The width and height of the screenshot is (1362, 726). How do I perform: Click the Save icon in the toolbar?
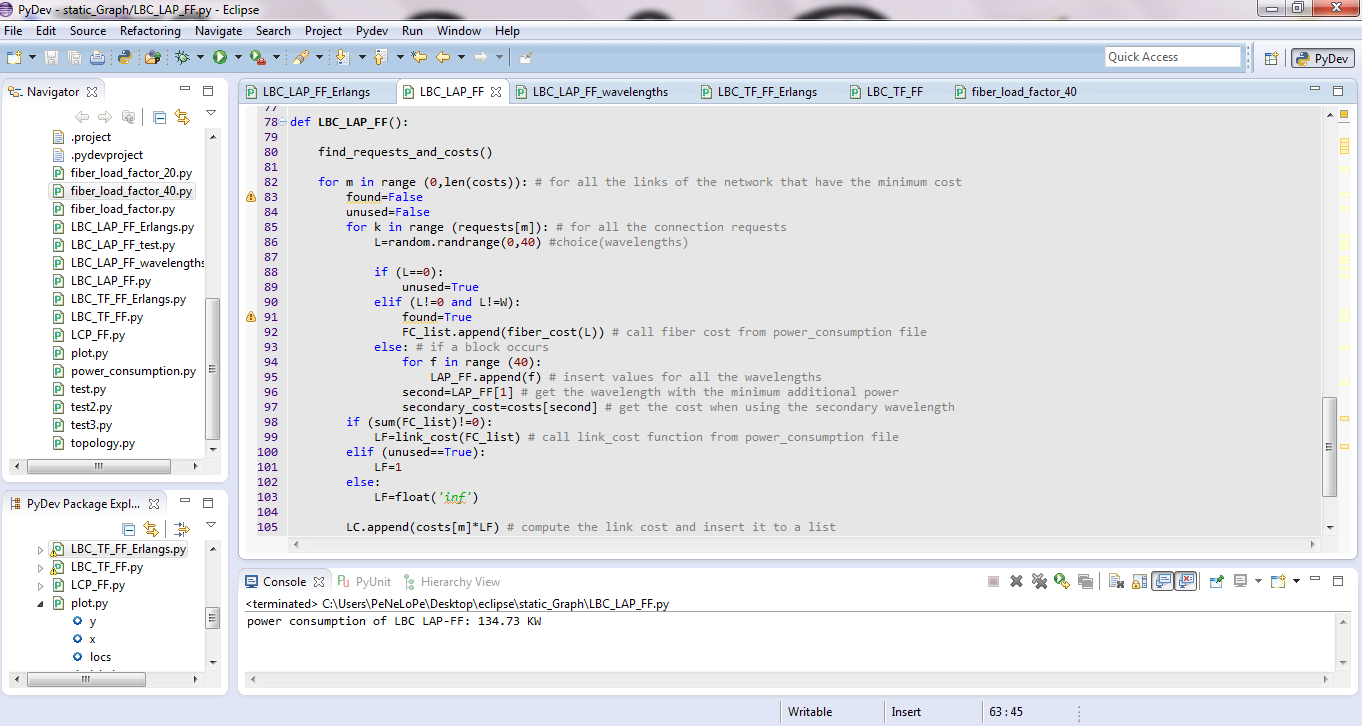click(51, 57)
